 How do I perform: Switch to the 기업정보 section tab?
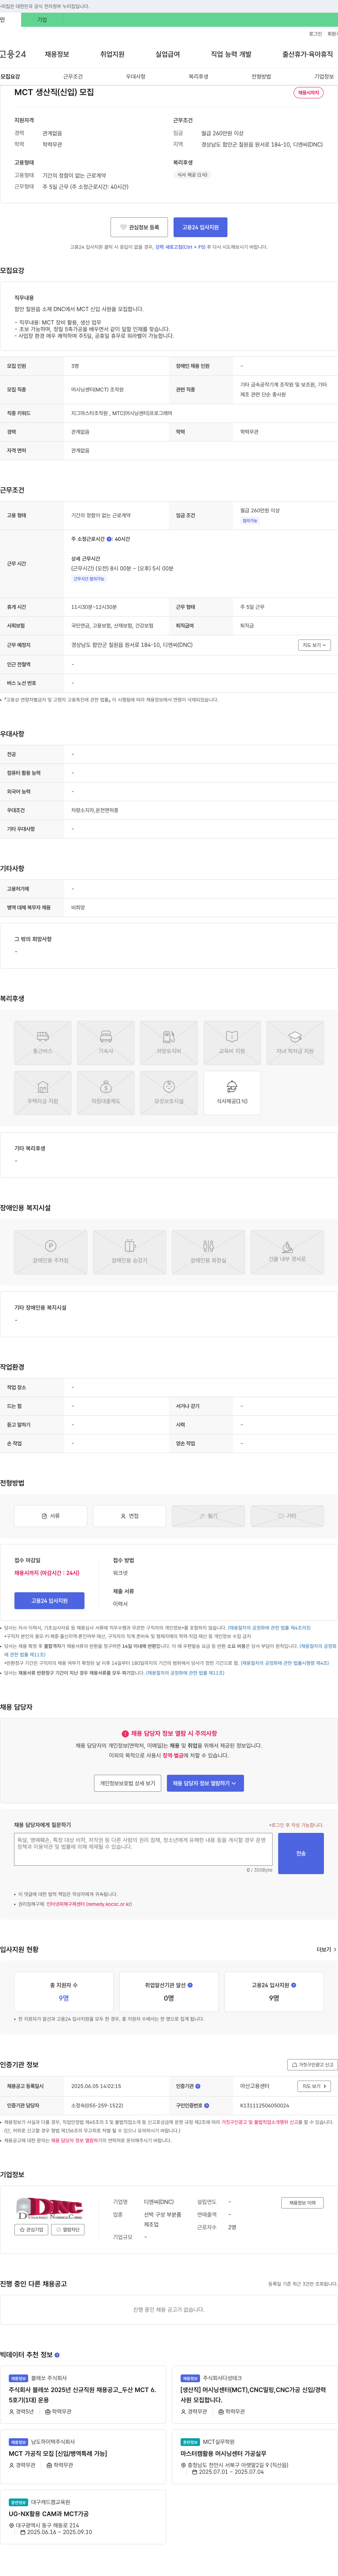click(324, 76)
